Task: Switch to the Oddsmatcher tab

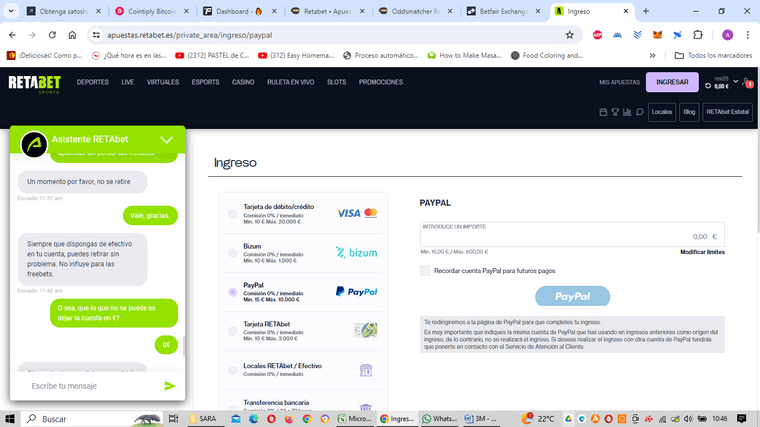Action: [416, 11]
